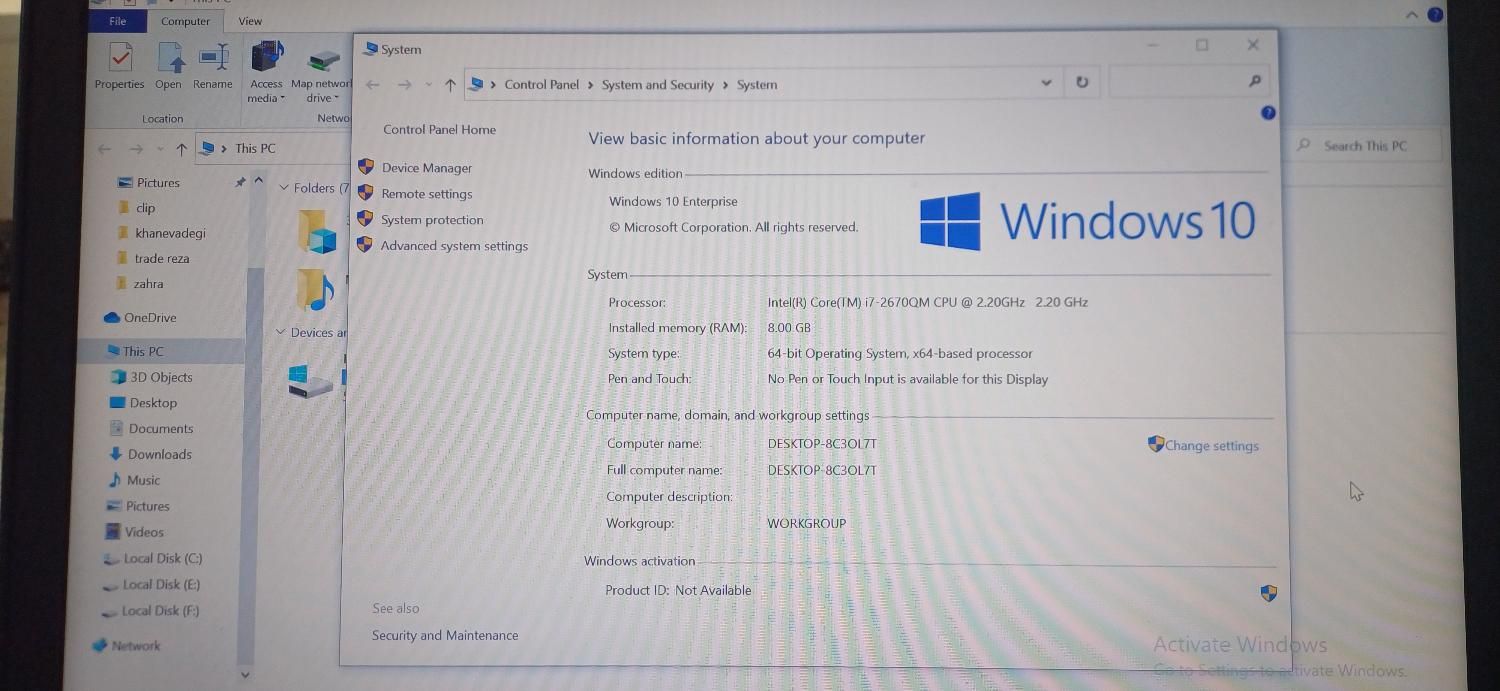
Task: Click the "Windows 10 Enterprise" edition text
Action: [673, 202]
